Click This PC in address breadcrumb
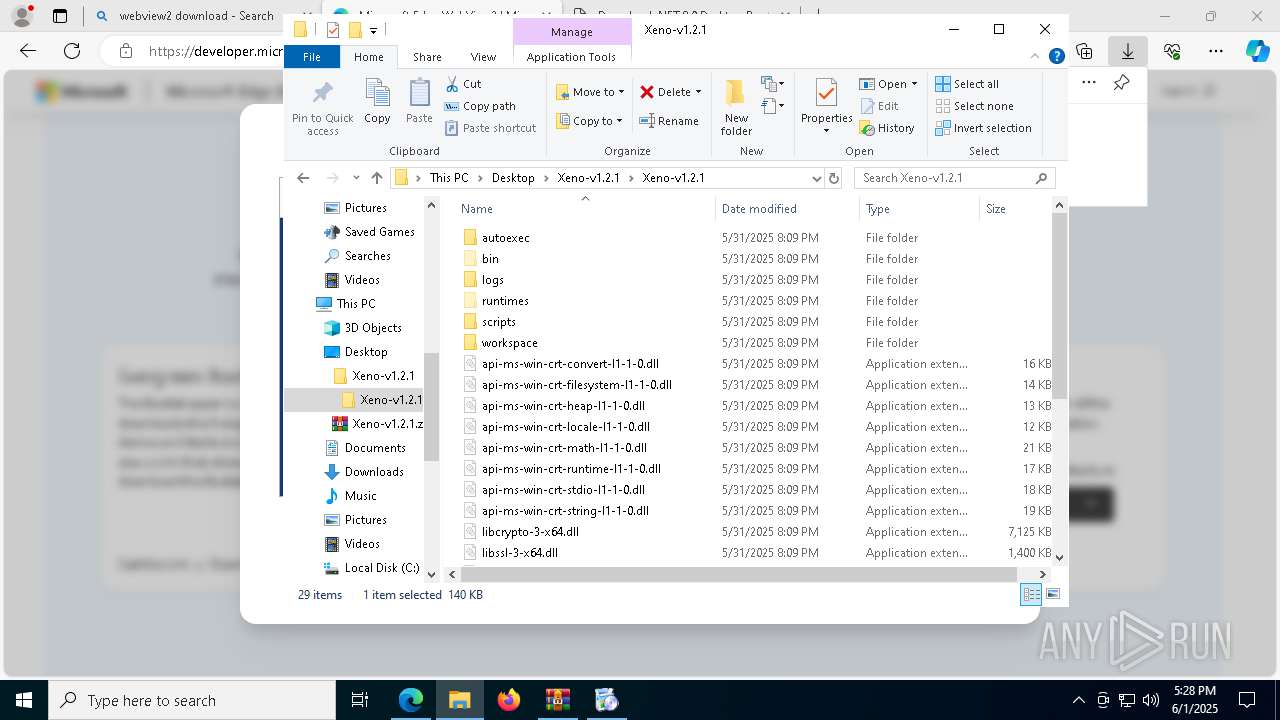Viewport: 1280px width, 720px height. 449,178
